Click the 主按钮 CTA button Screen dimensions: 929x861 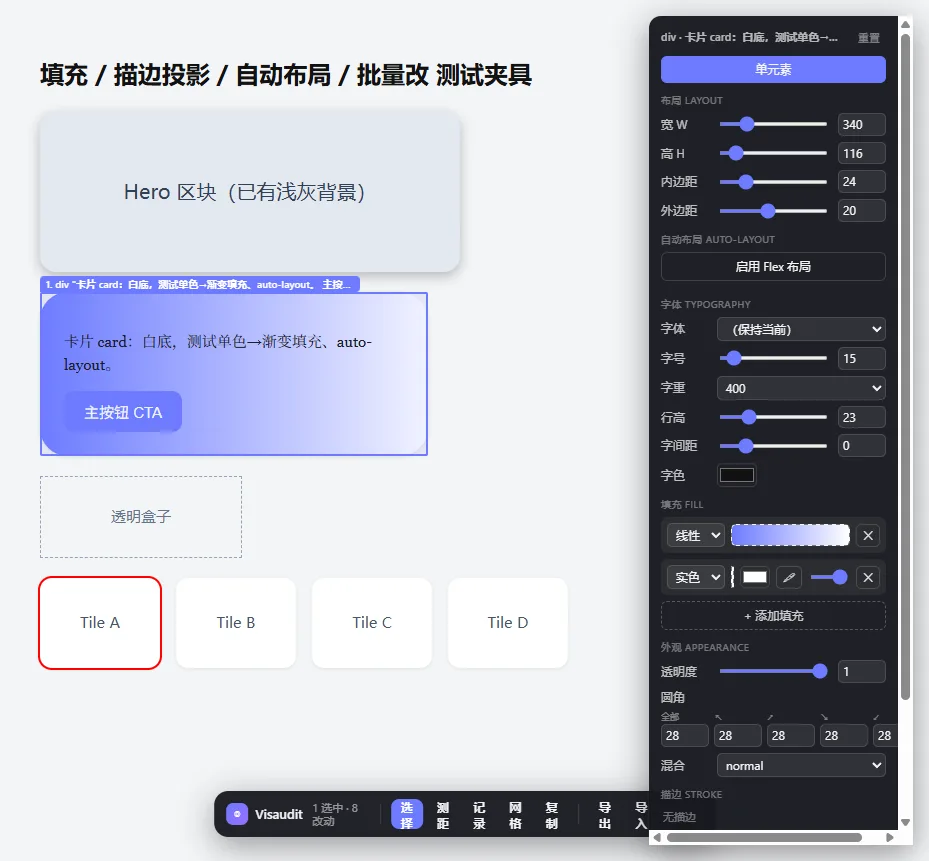click(x=123, y=412)
